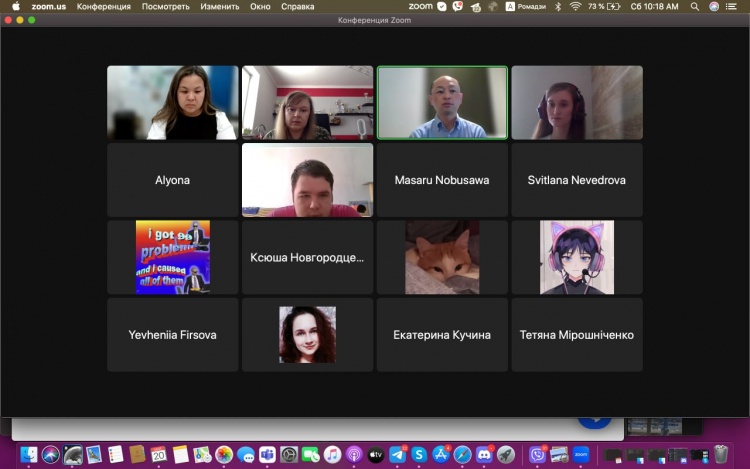The height and width of the screenshot is (469, 750).
Task: Open the Trash in the Dock
Action: click(721, 455)
